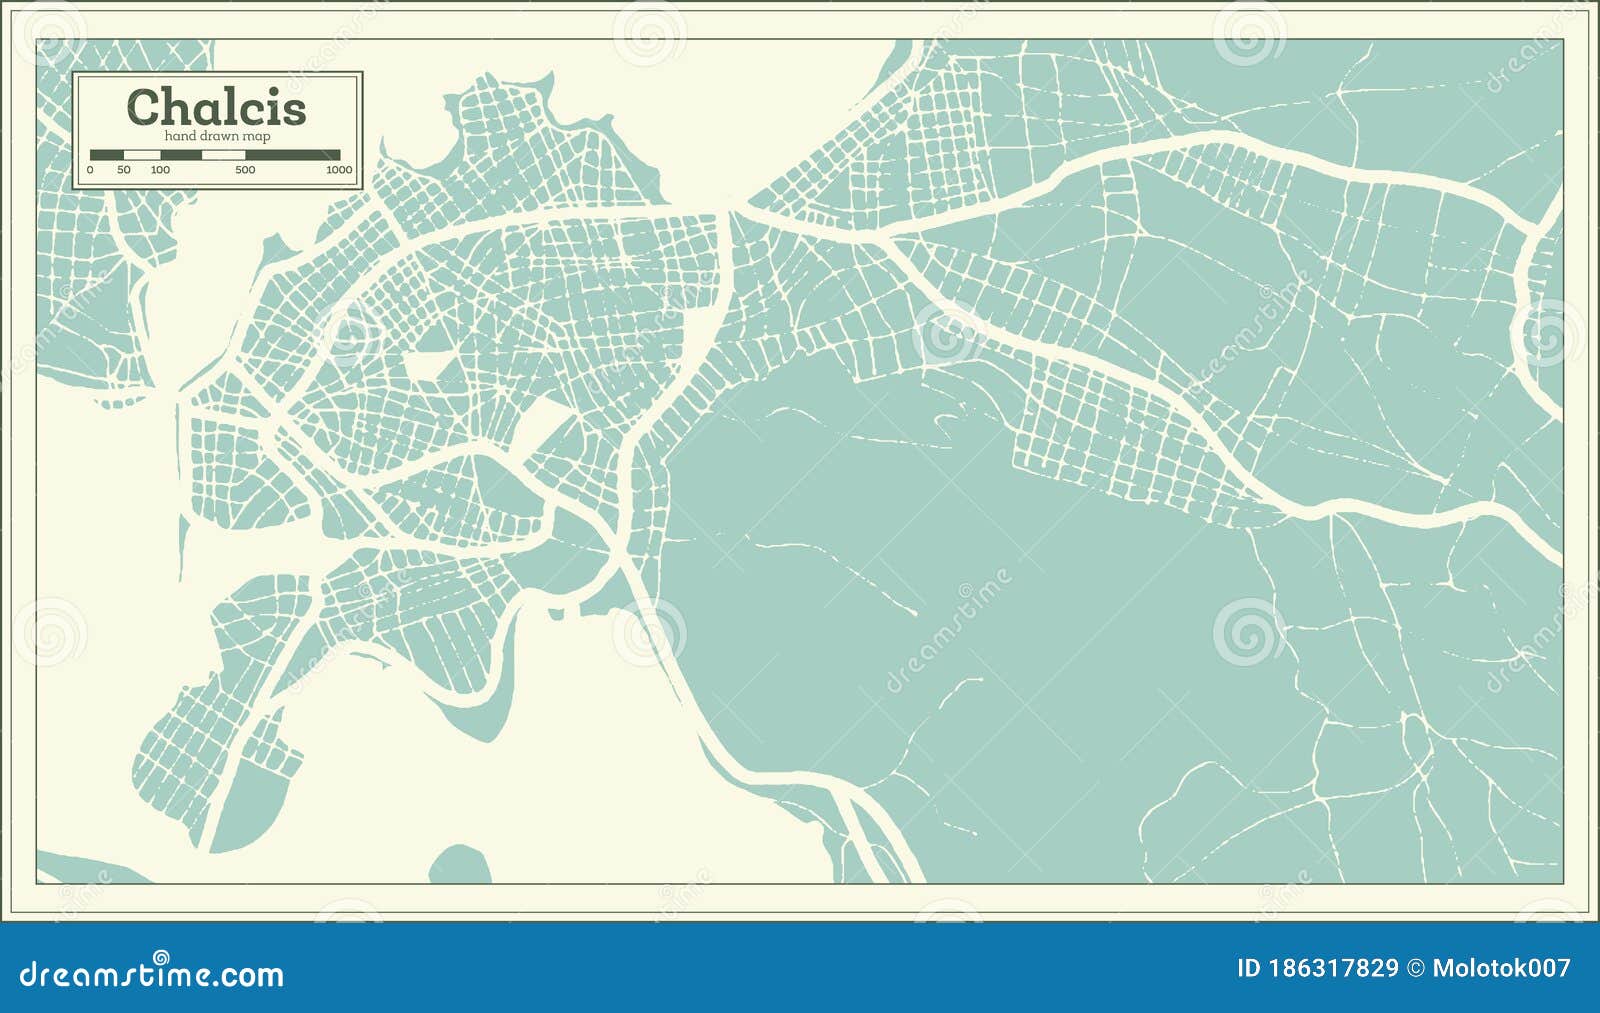Click the '0' label on the scale bar

91,170
